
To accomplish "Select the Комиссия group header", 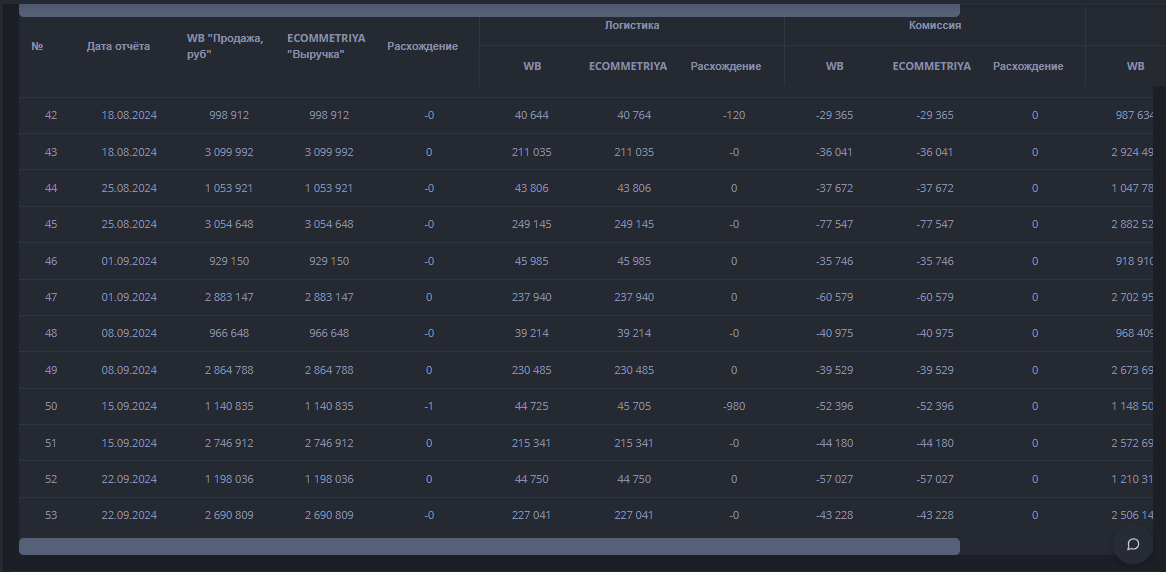I will tap(934, 25).
